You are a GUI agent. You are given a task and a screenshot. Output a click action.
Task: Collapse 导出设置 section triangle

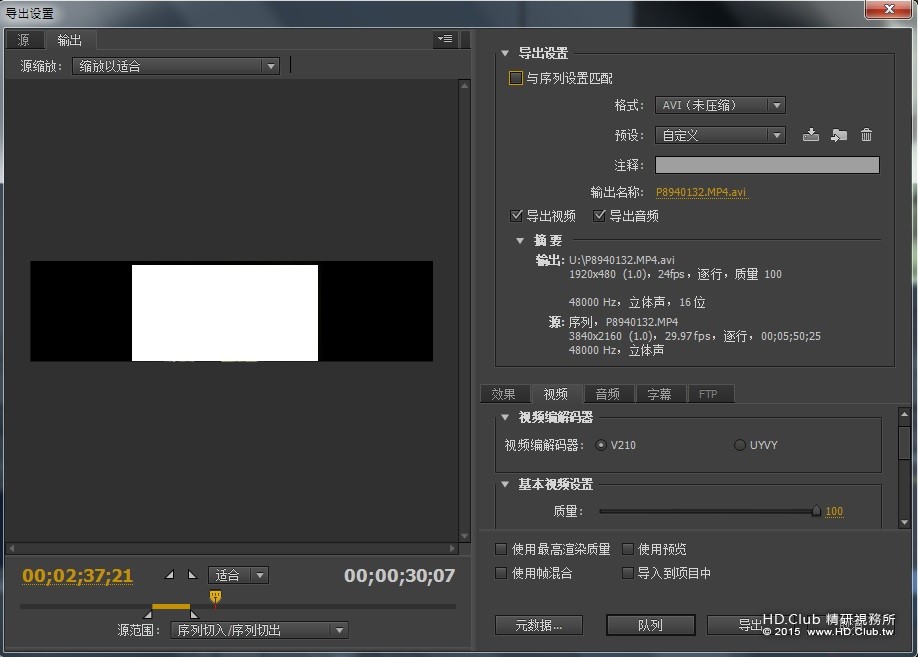(505, 53)
